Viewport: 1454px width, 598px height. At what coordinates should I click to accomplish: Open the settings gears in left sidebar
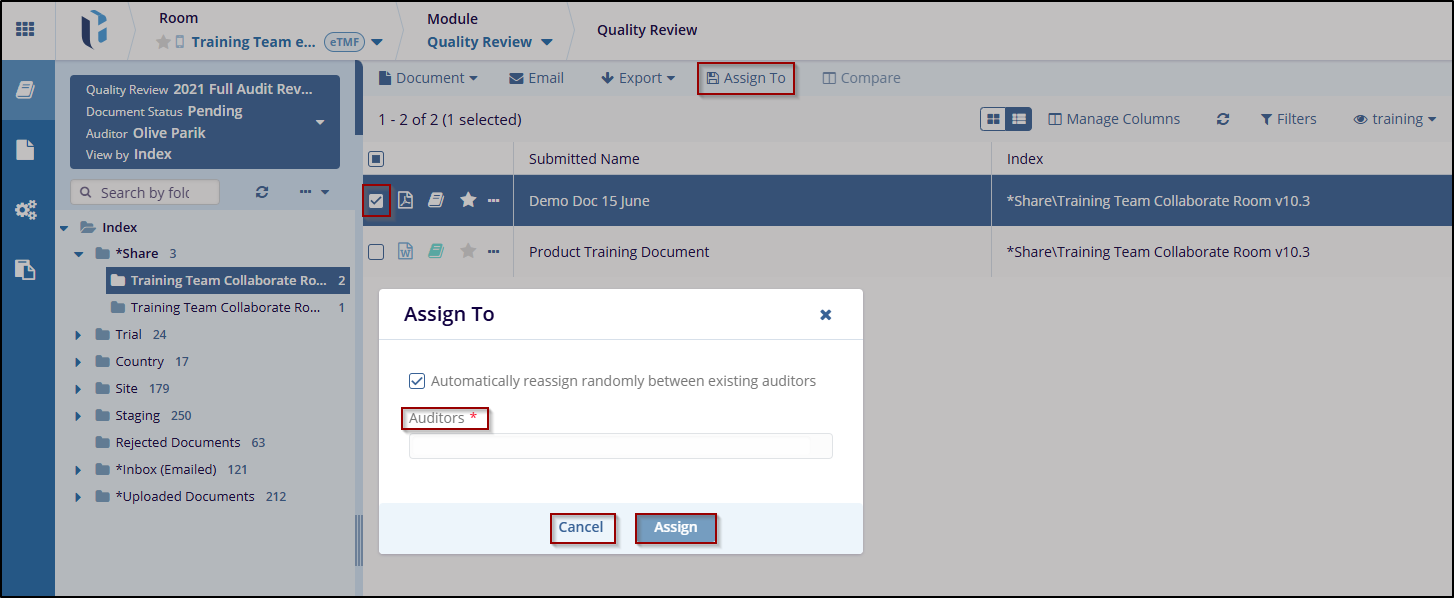point(25,210)
